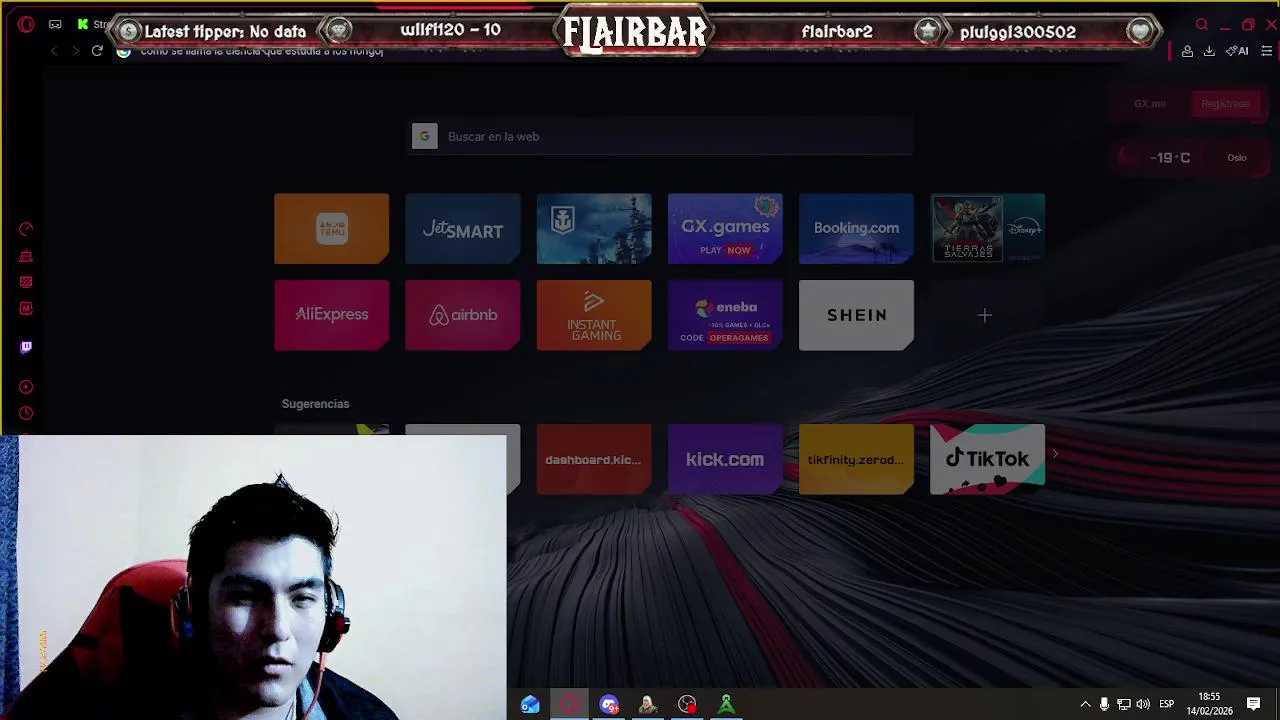1280x720 pixels.
Task: Go back to the previous page
Action: tap(54, 51)
